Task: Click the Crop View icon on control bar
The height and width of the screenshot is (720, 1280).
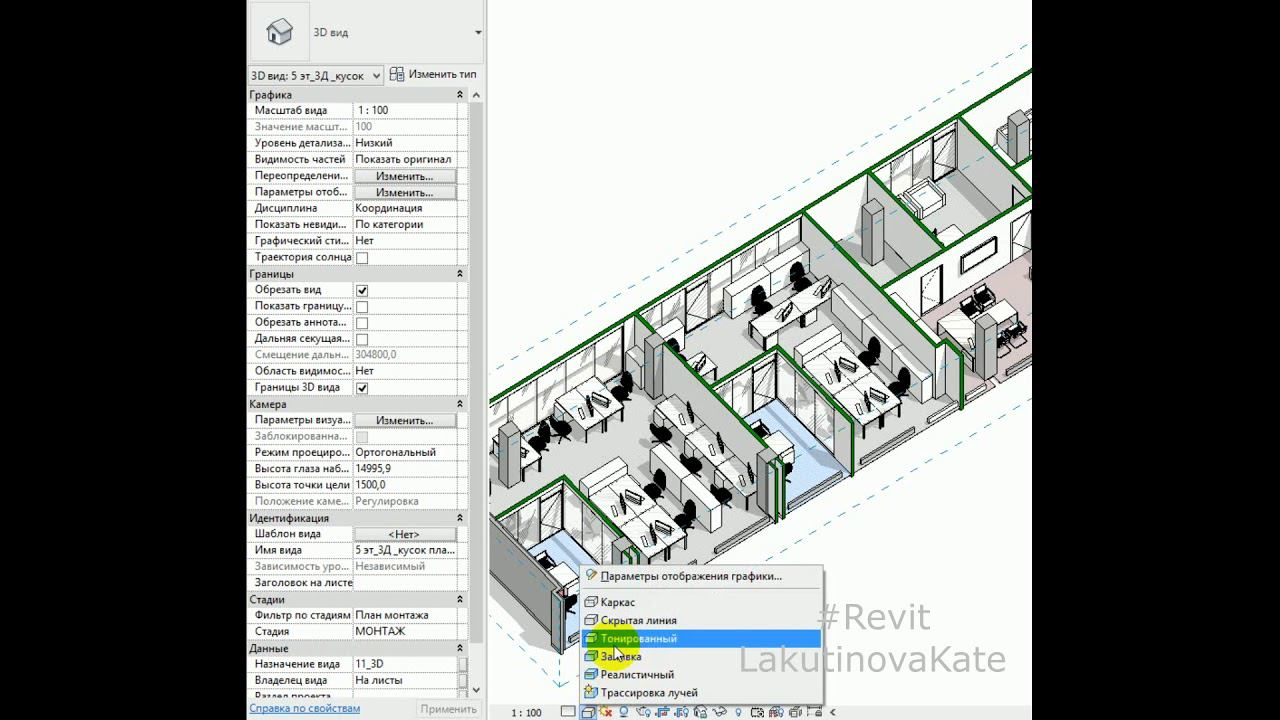Action: [x=662, y=712]
